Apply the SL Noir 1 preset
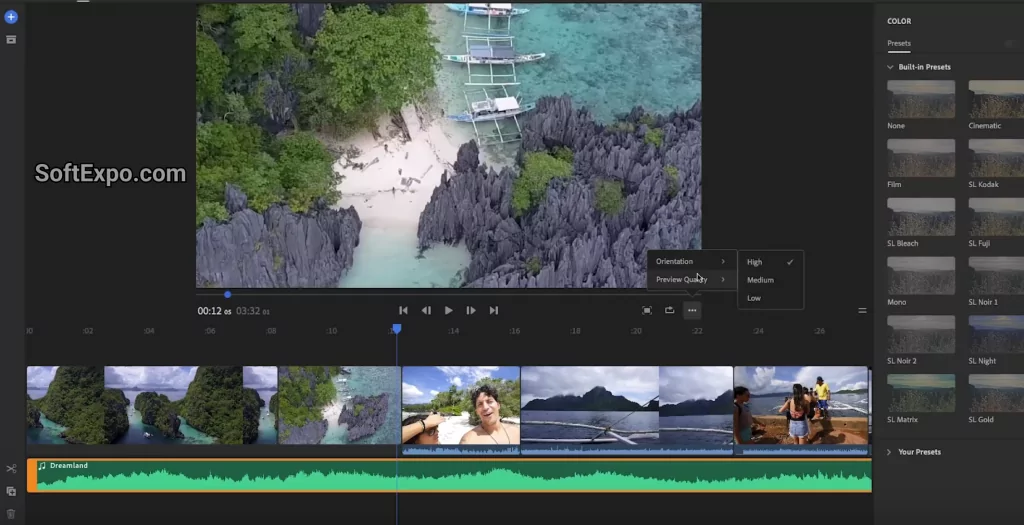The height and width of the screenshot is (525, 1024). pos(996,276)
